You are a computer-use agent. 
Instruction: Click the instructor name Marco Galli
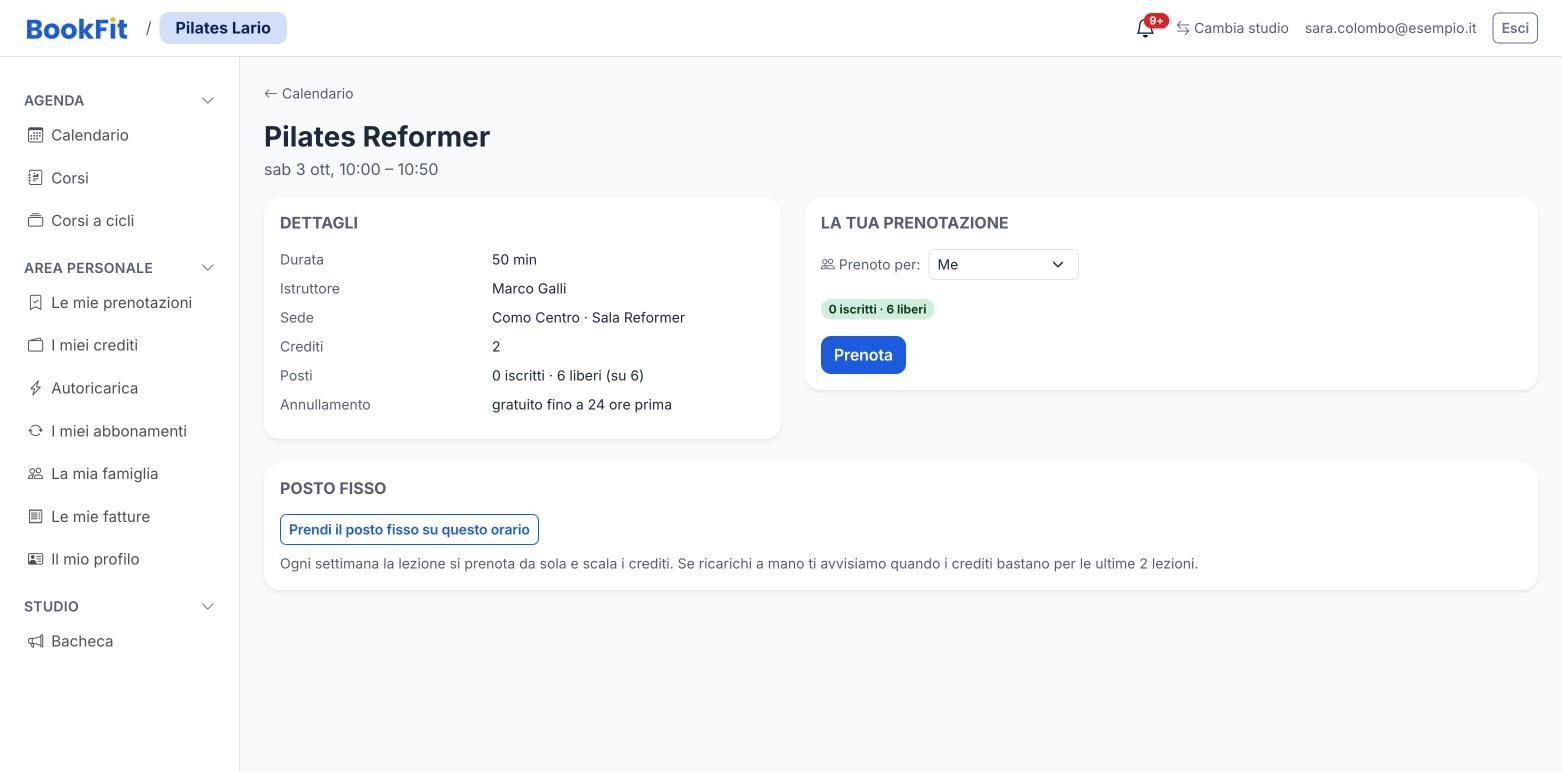(529, 288)
